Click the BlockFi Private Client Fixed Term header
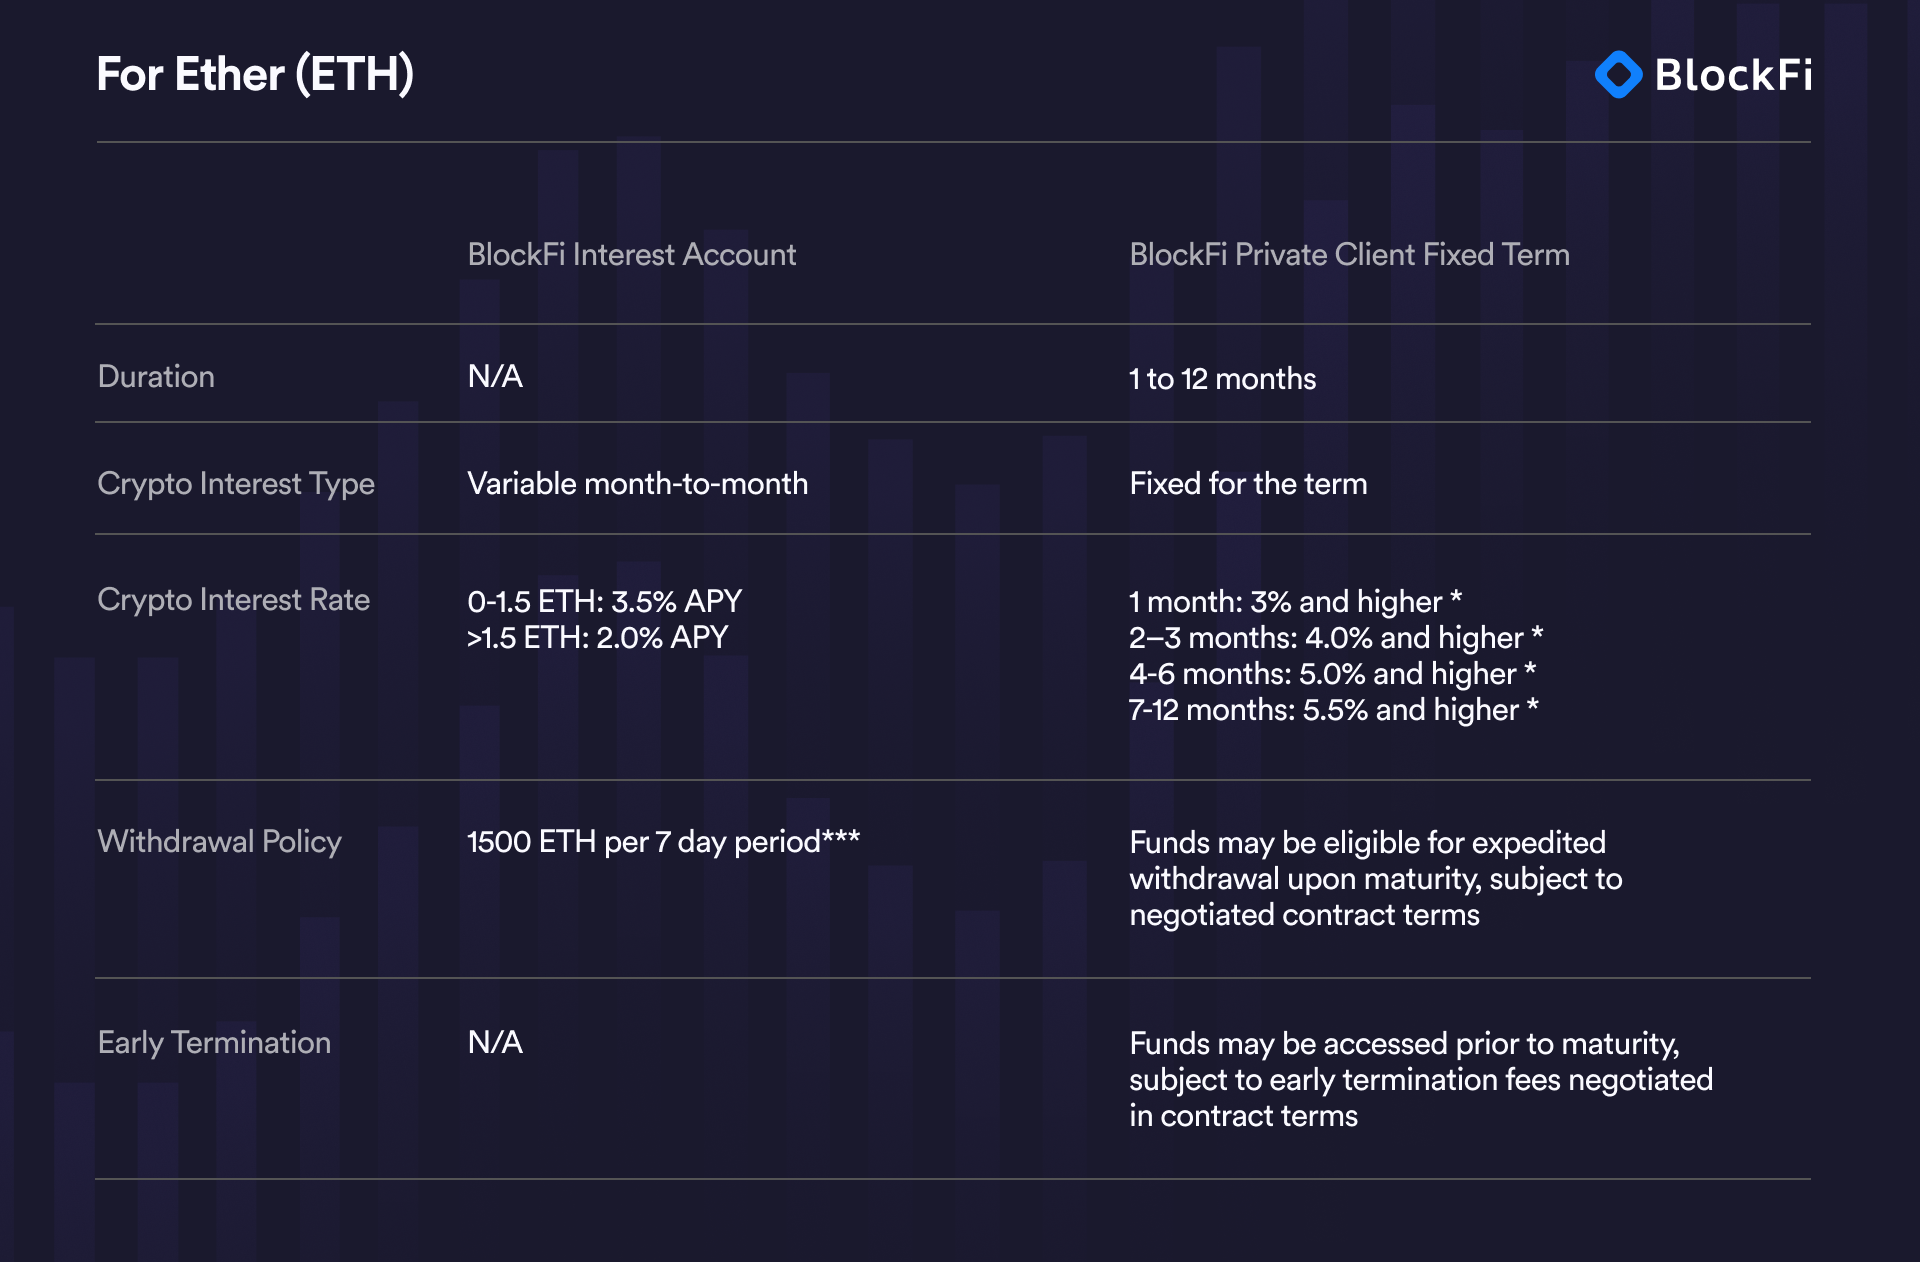This screenshot has height=1262, width=1920. pyautogui.click(x=1349, y=255)
